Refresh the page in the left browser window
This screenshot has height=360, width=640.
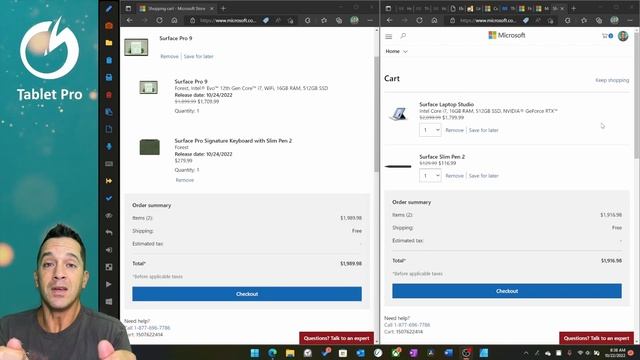(159, 20)
